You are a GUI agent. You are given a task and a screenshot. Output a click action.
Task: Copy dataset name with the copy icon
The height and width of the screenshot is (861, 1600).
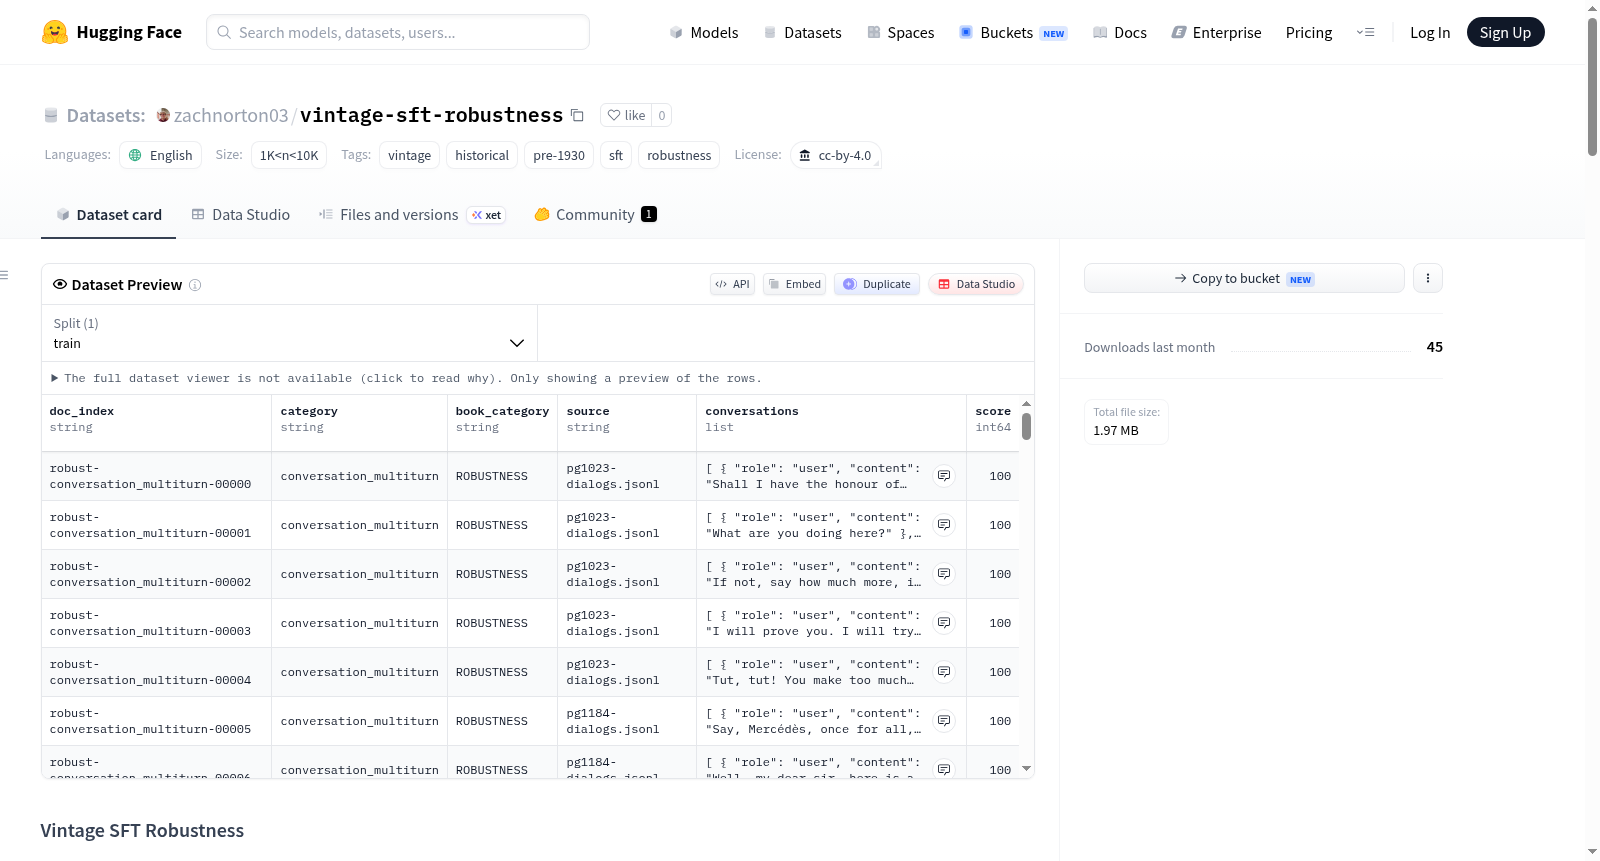[577, 115]
